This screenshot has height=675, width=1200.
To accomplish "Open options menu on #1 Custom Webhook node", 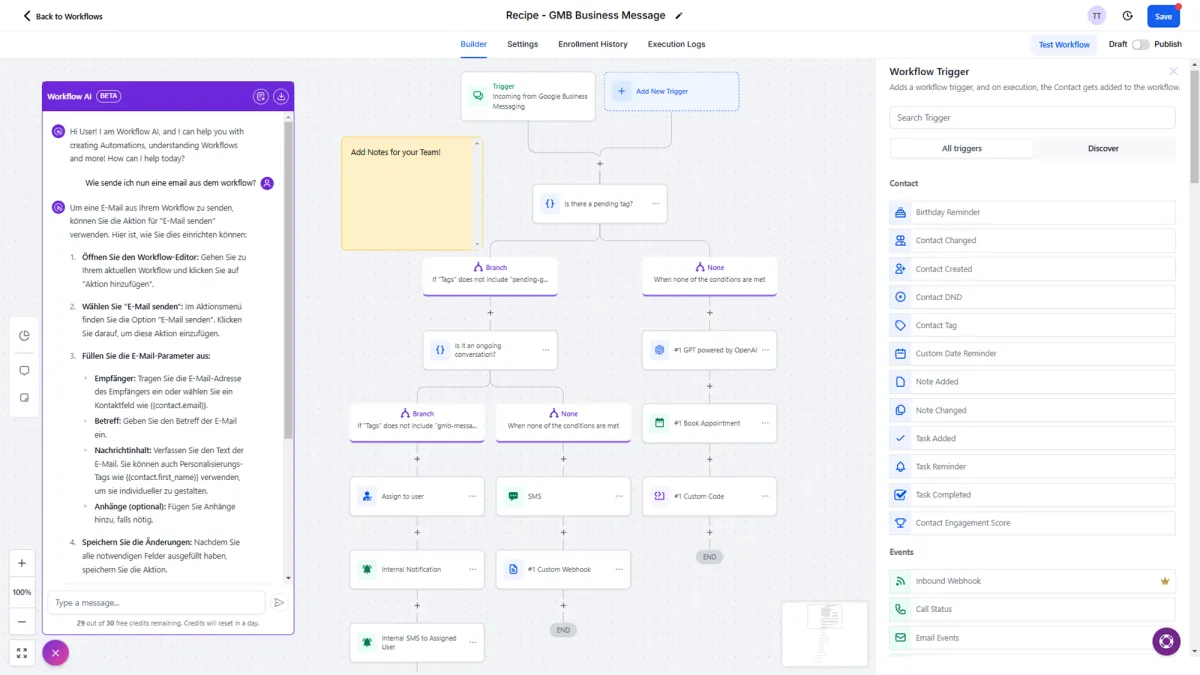I will click(x=620, y=569).
